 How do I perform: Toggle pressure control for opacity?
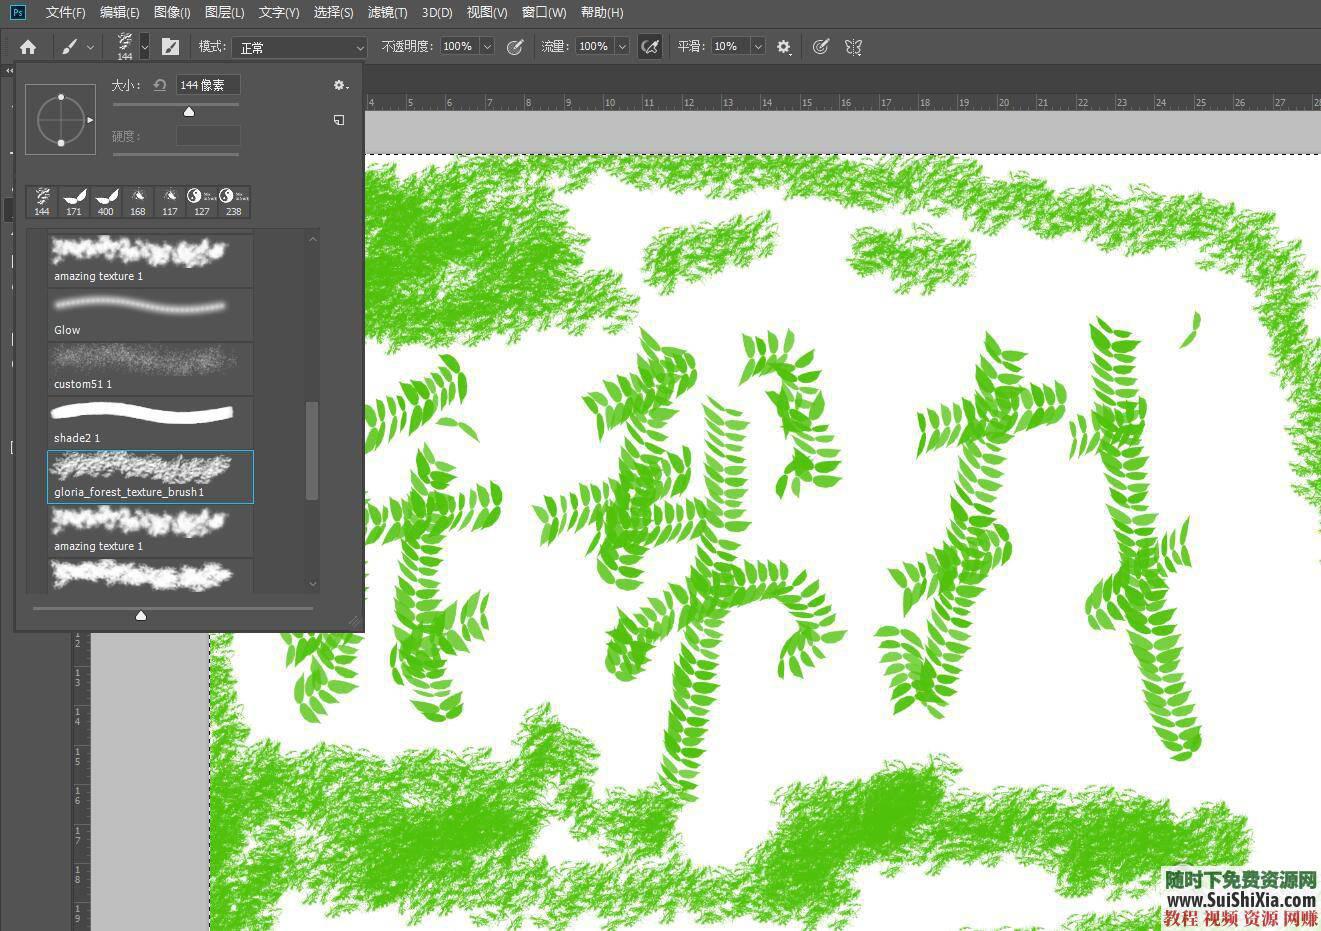tap(515, 47)
